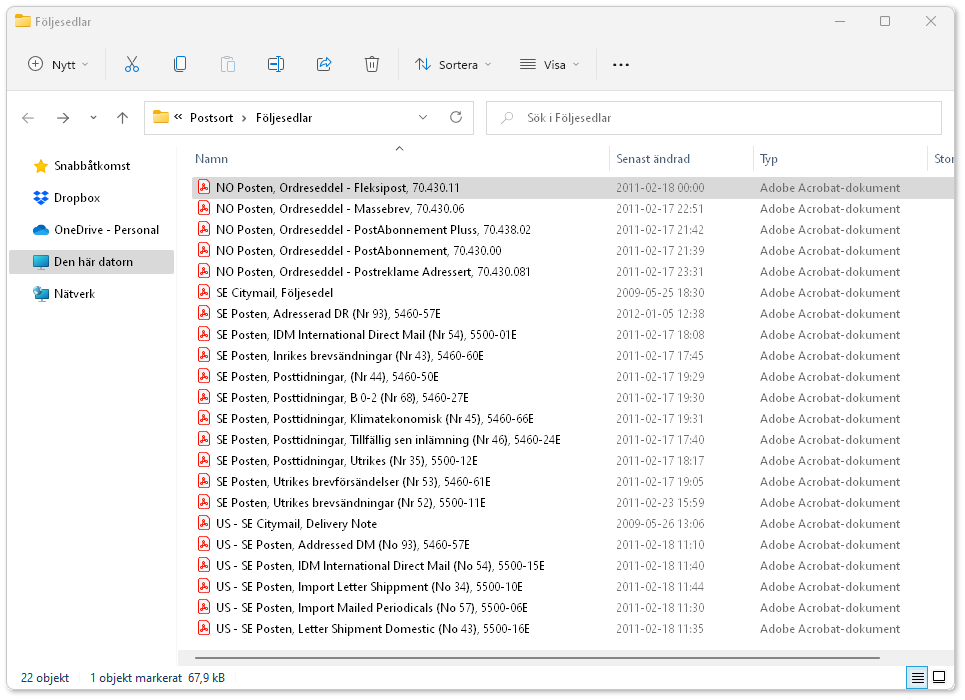The height and width of the screenshot is (700, 965).
Task: Click the Delete trash can icon
Action: [x=372, y=65]
